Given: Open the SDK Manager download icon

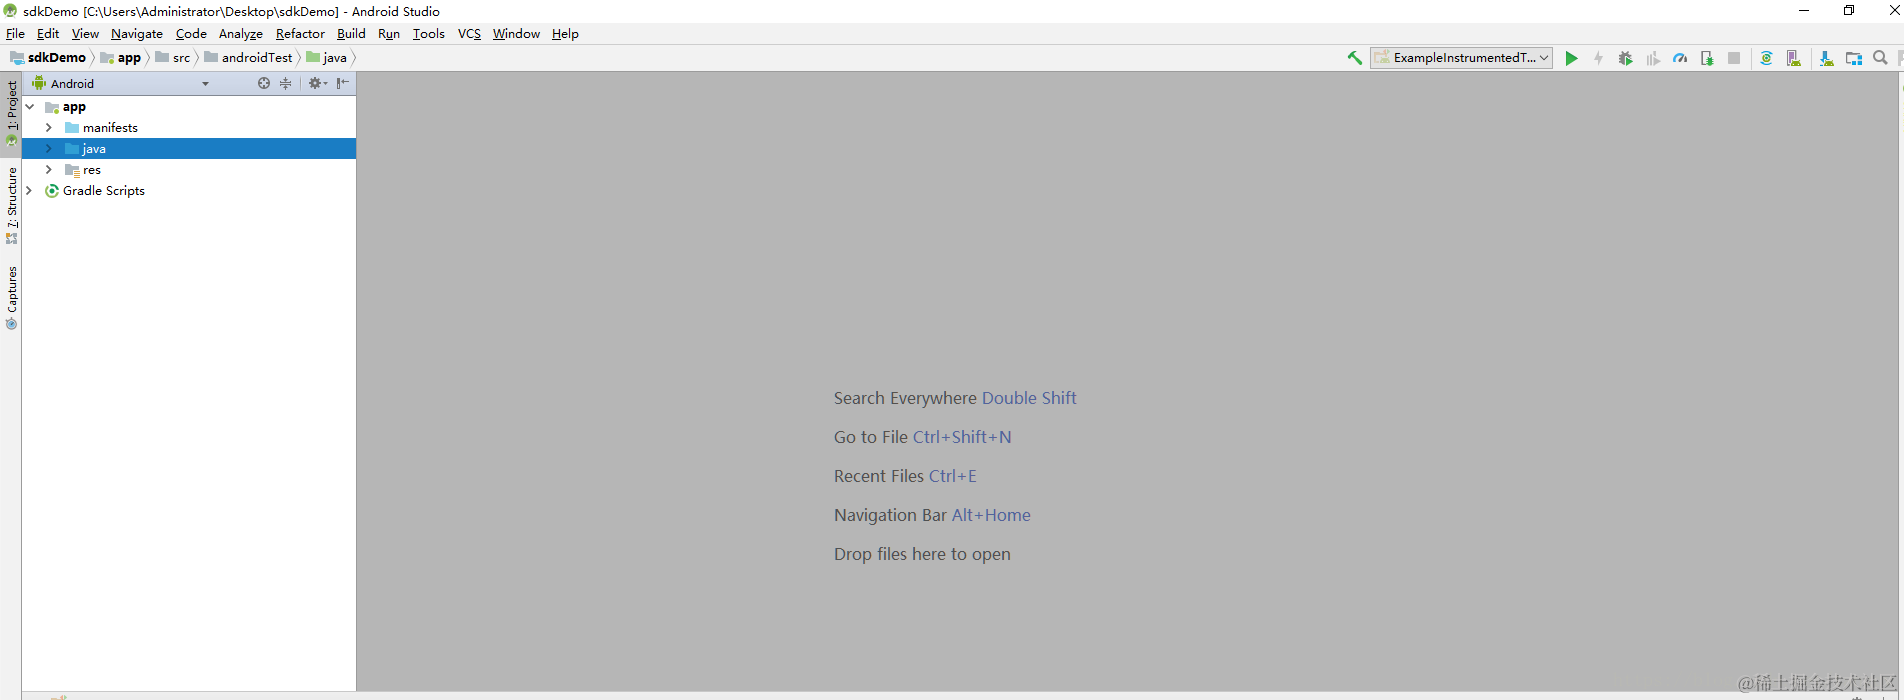Looking at the screenshot, I should point(1826,58).
